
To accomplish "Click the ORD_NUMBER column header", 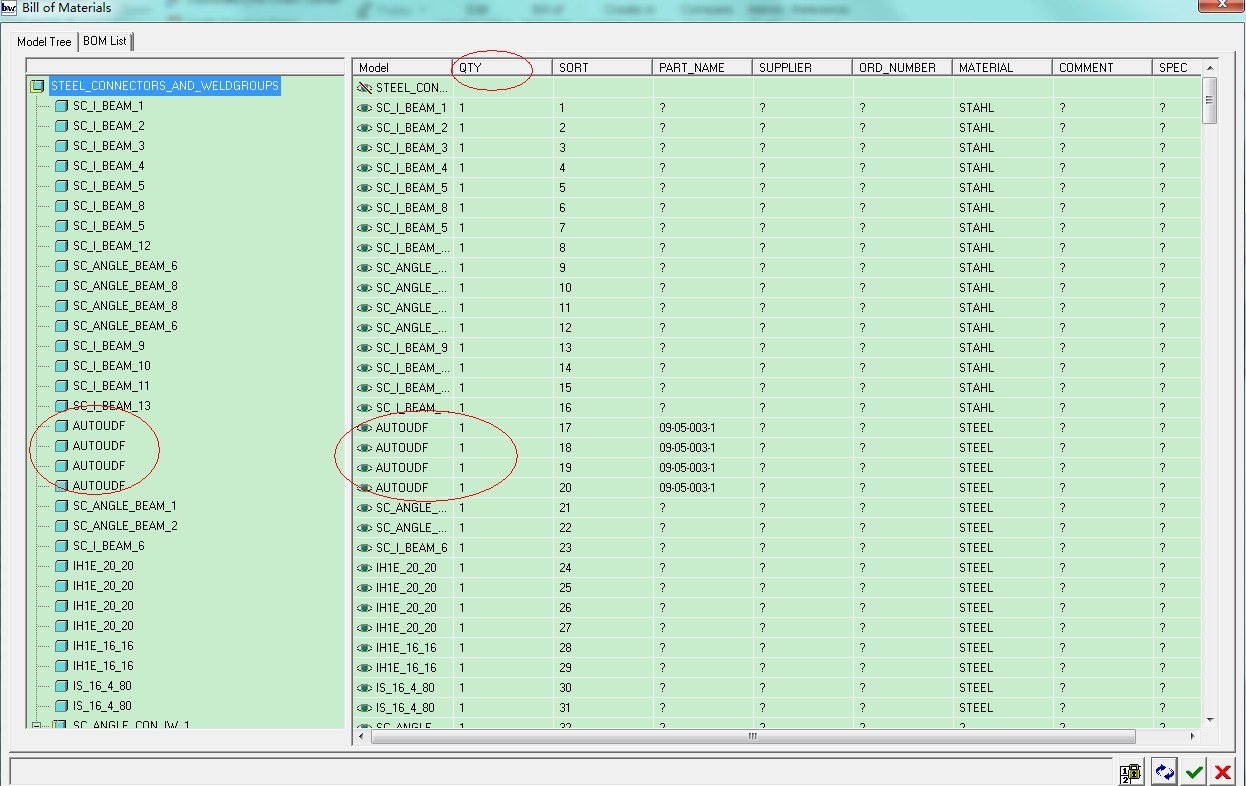I will click(903, 67).
